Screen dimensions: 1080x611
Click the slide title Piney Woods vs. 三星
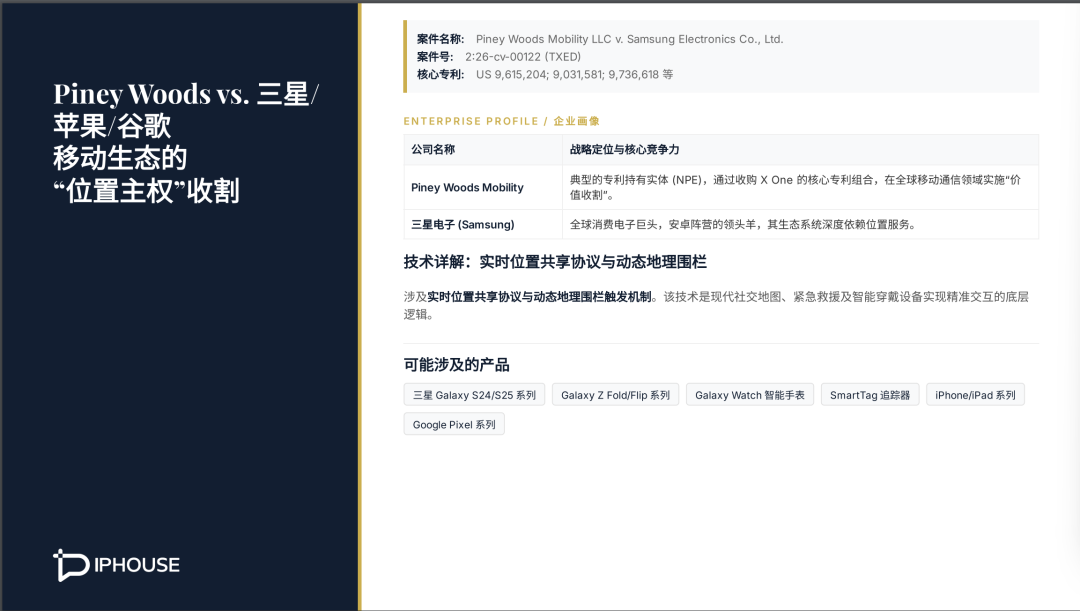tap(185, 94)
